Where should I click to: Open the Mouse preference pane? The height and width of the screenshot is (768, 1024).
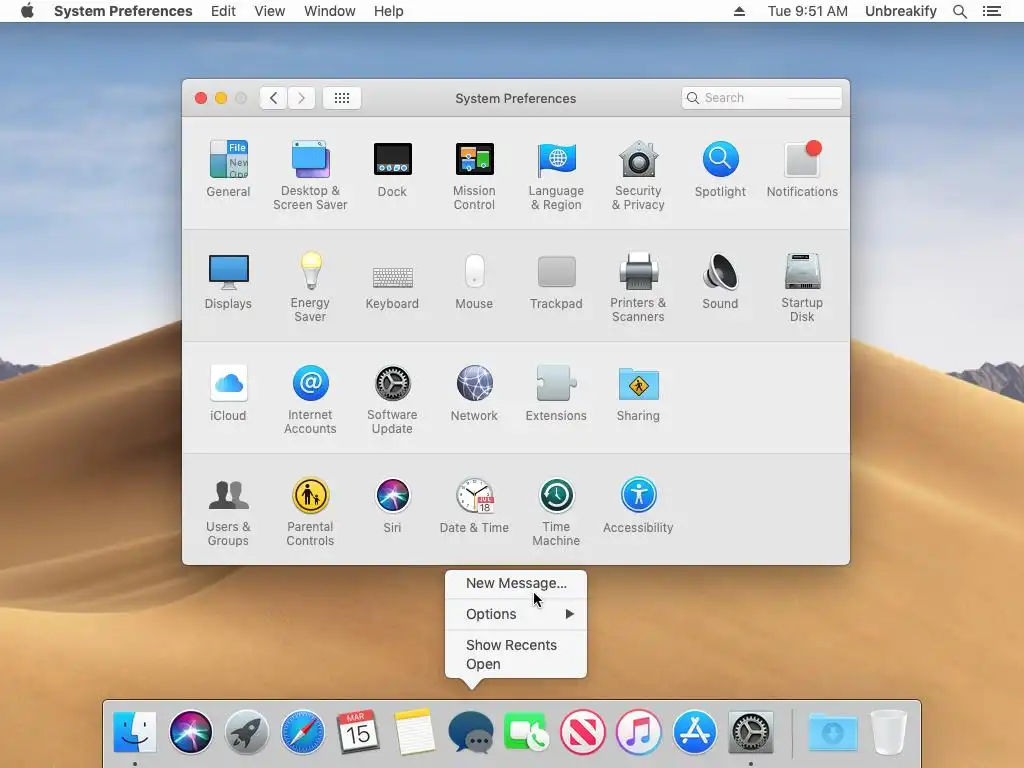[474, 281]
